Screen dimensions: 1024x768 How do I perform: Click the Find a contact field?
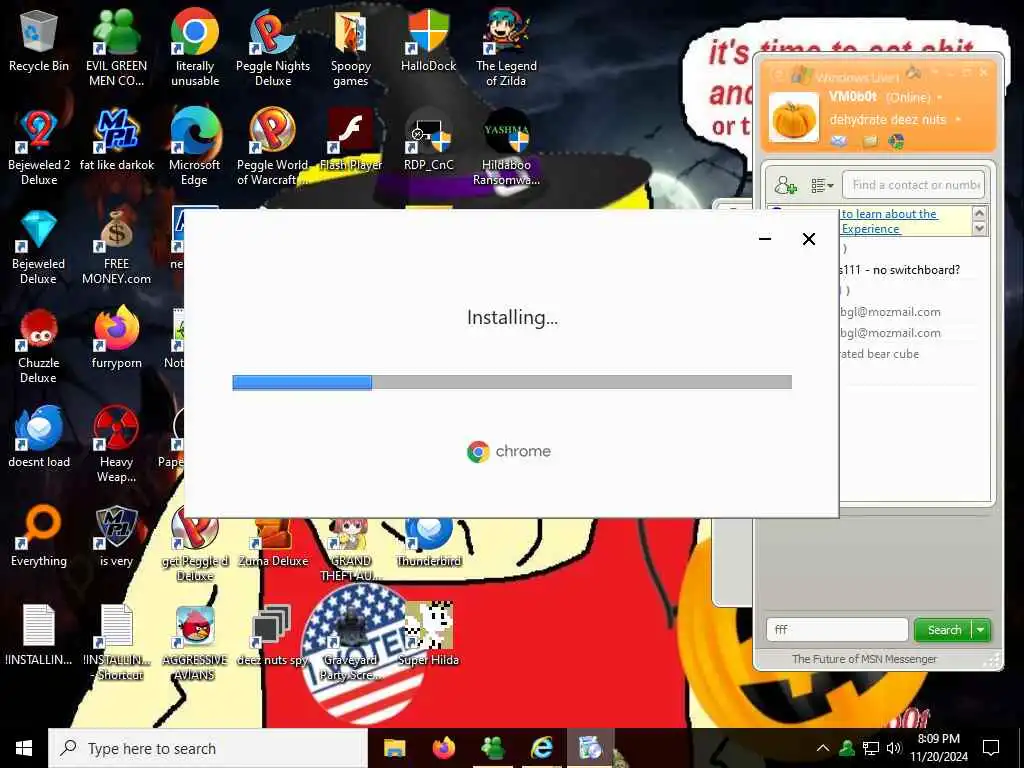[914, 185]
